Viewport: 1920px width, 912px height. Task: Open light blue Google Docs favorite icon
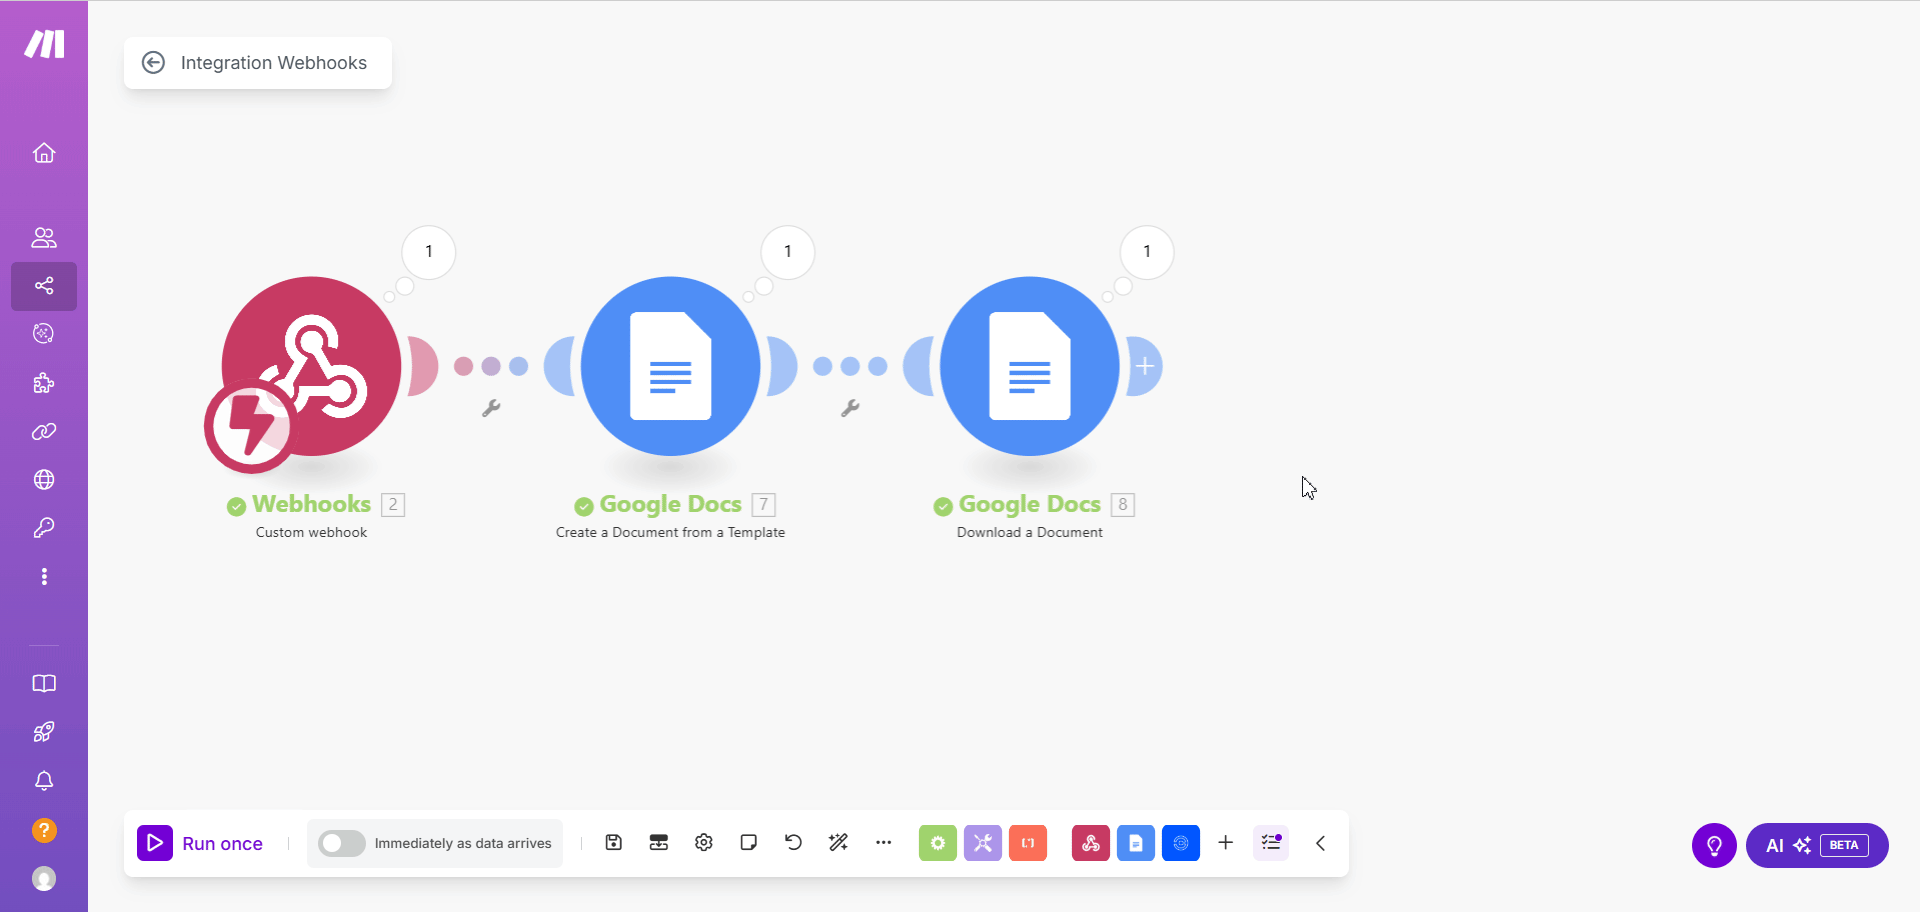1136,843
